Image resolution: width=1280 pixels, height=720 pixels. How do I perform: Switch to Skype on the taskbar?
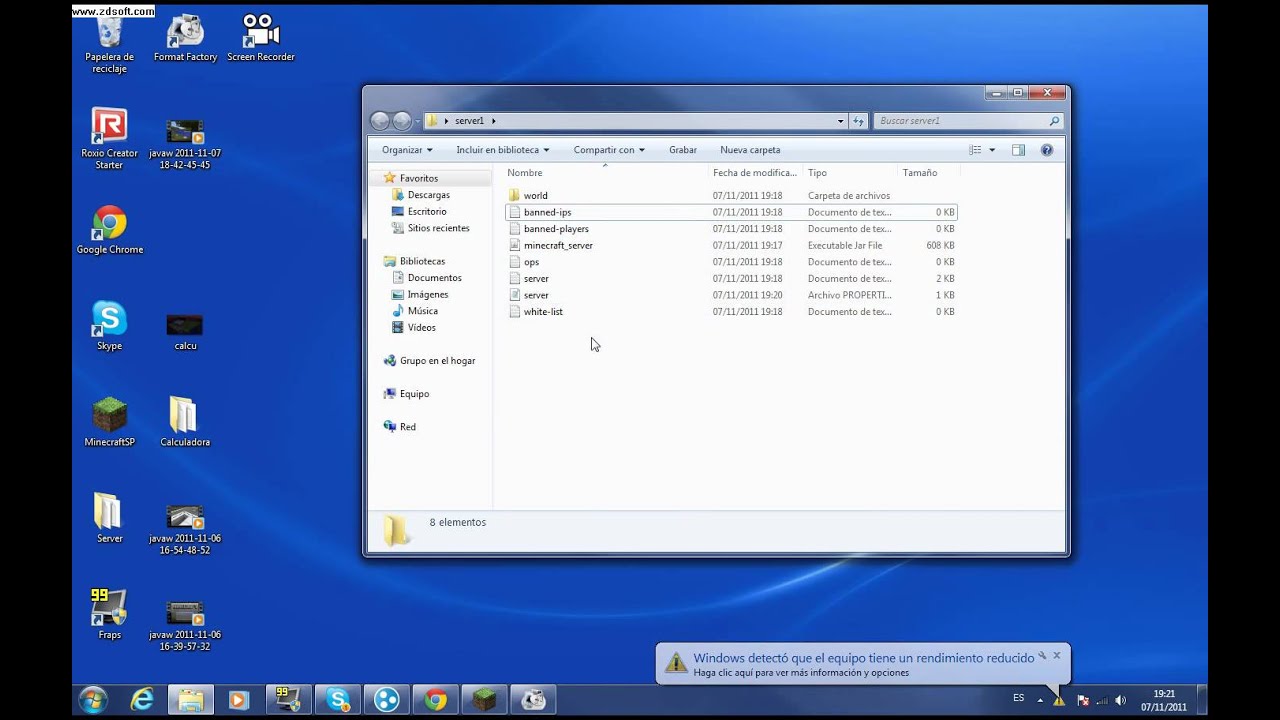point(338,700)
